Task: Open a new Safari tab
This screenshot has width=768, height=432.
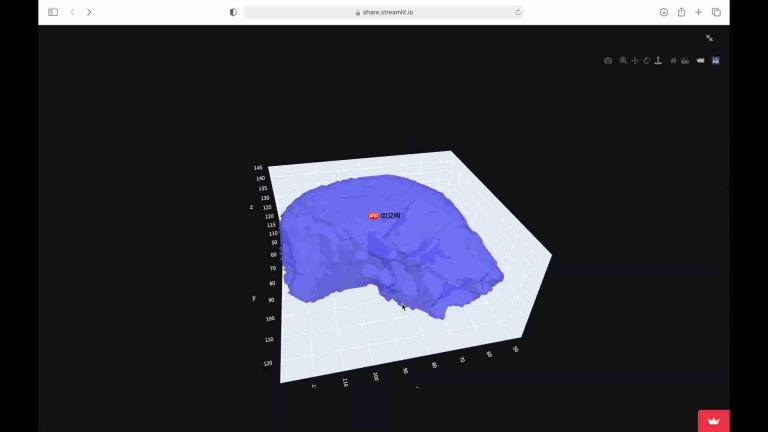Action: click(698, 12)
